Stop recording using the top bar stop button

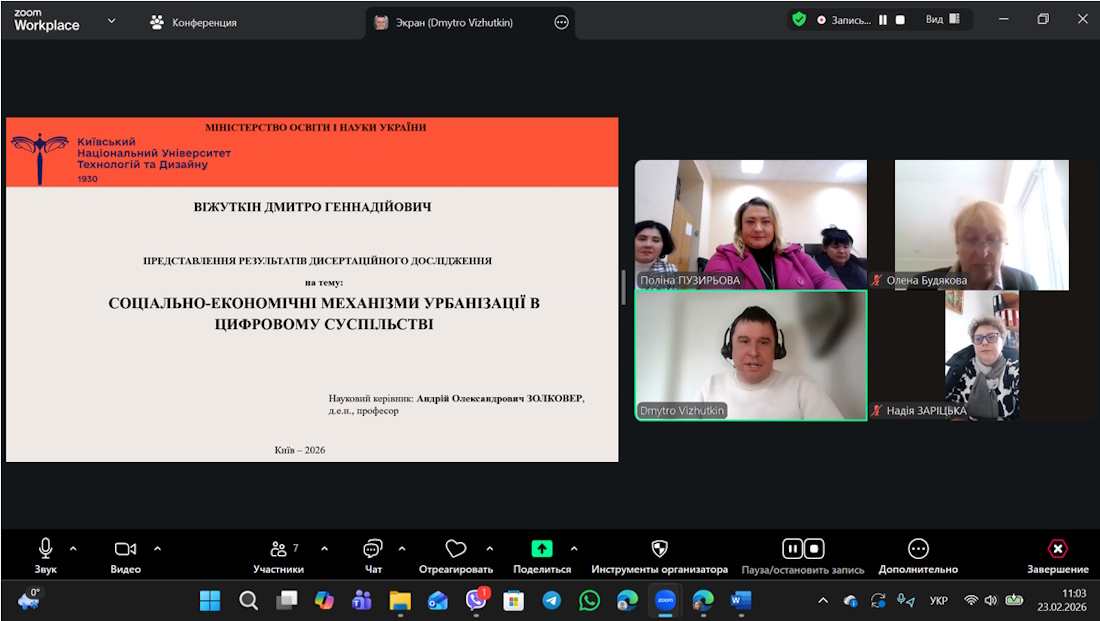(x=900, y=19)
